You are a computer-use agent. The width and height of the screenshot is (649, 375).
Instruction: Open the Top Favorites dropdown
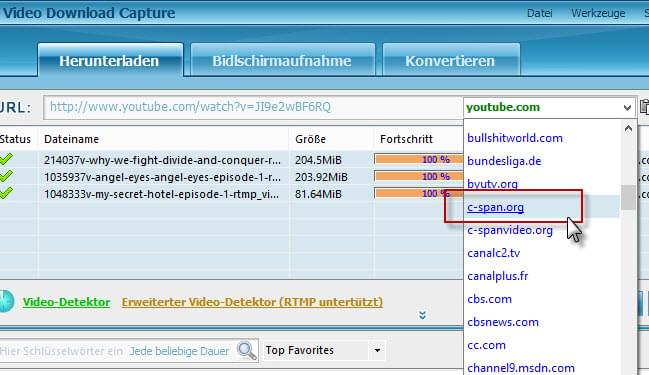(x=324, y=350)
